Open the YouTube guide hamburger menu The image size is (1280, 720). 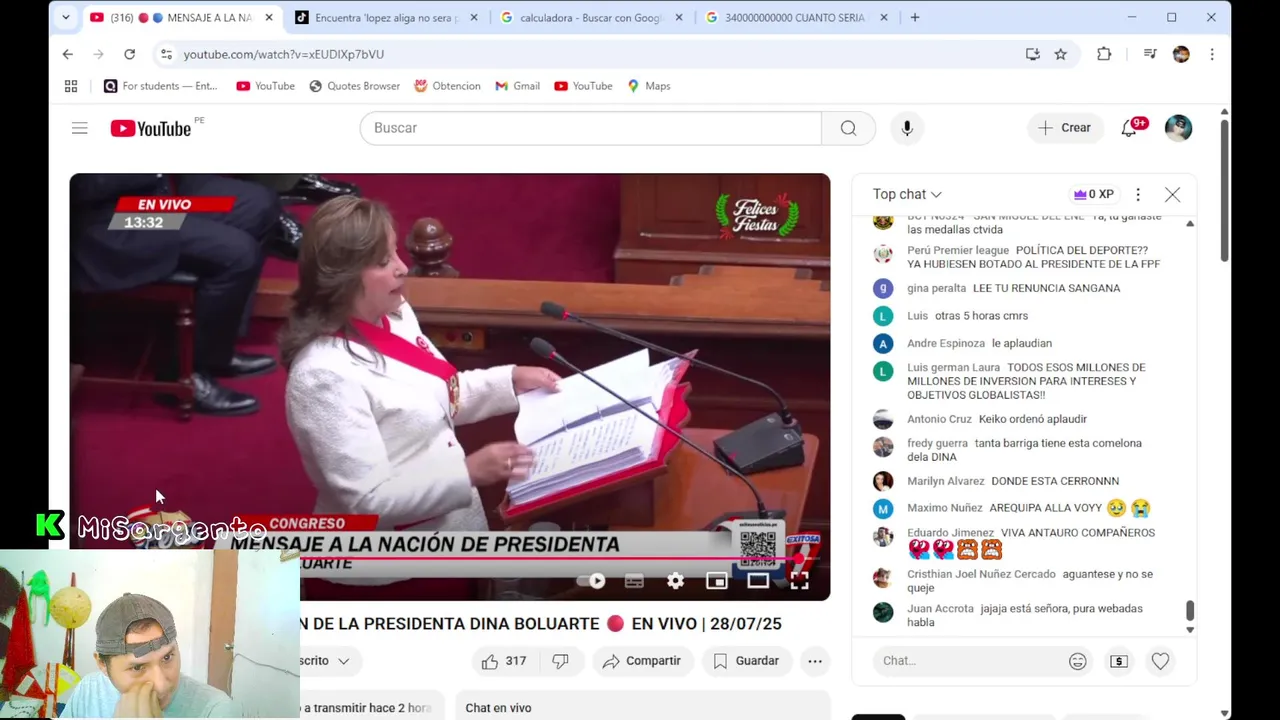[x=80, y=128]
